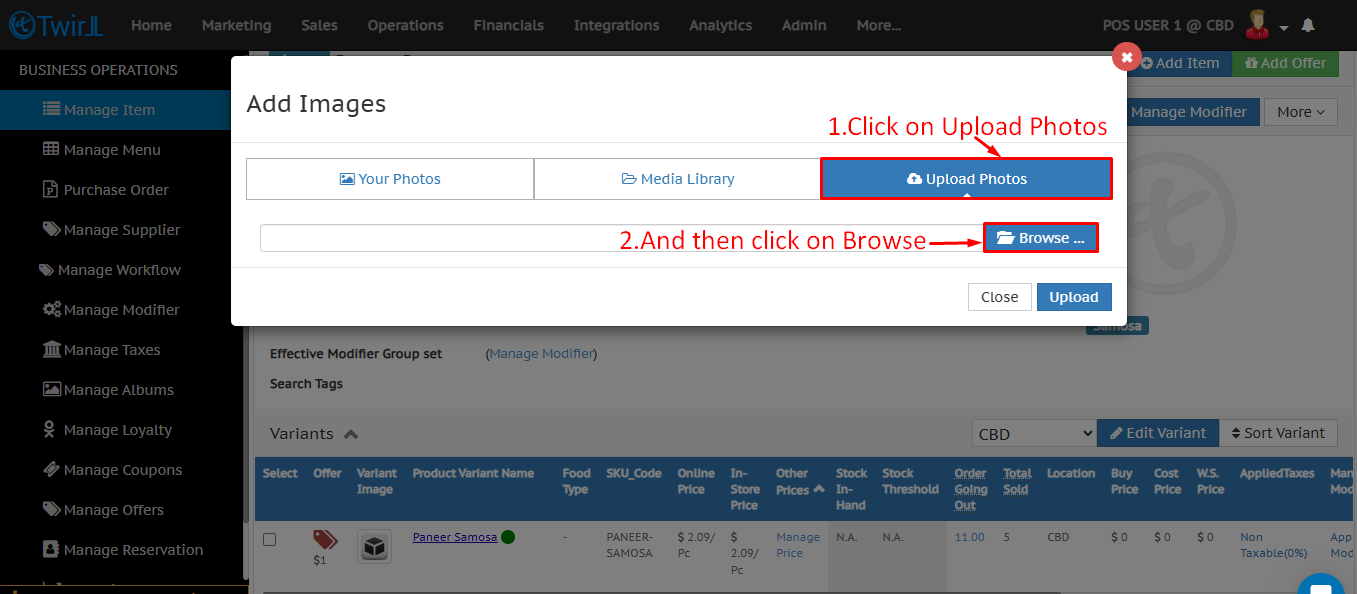Viewport: 1357px width, 594px height.
Task: Click the Paneer Samosa variant image thumbnail
Action: [374, 546]
